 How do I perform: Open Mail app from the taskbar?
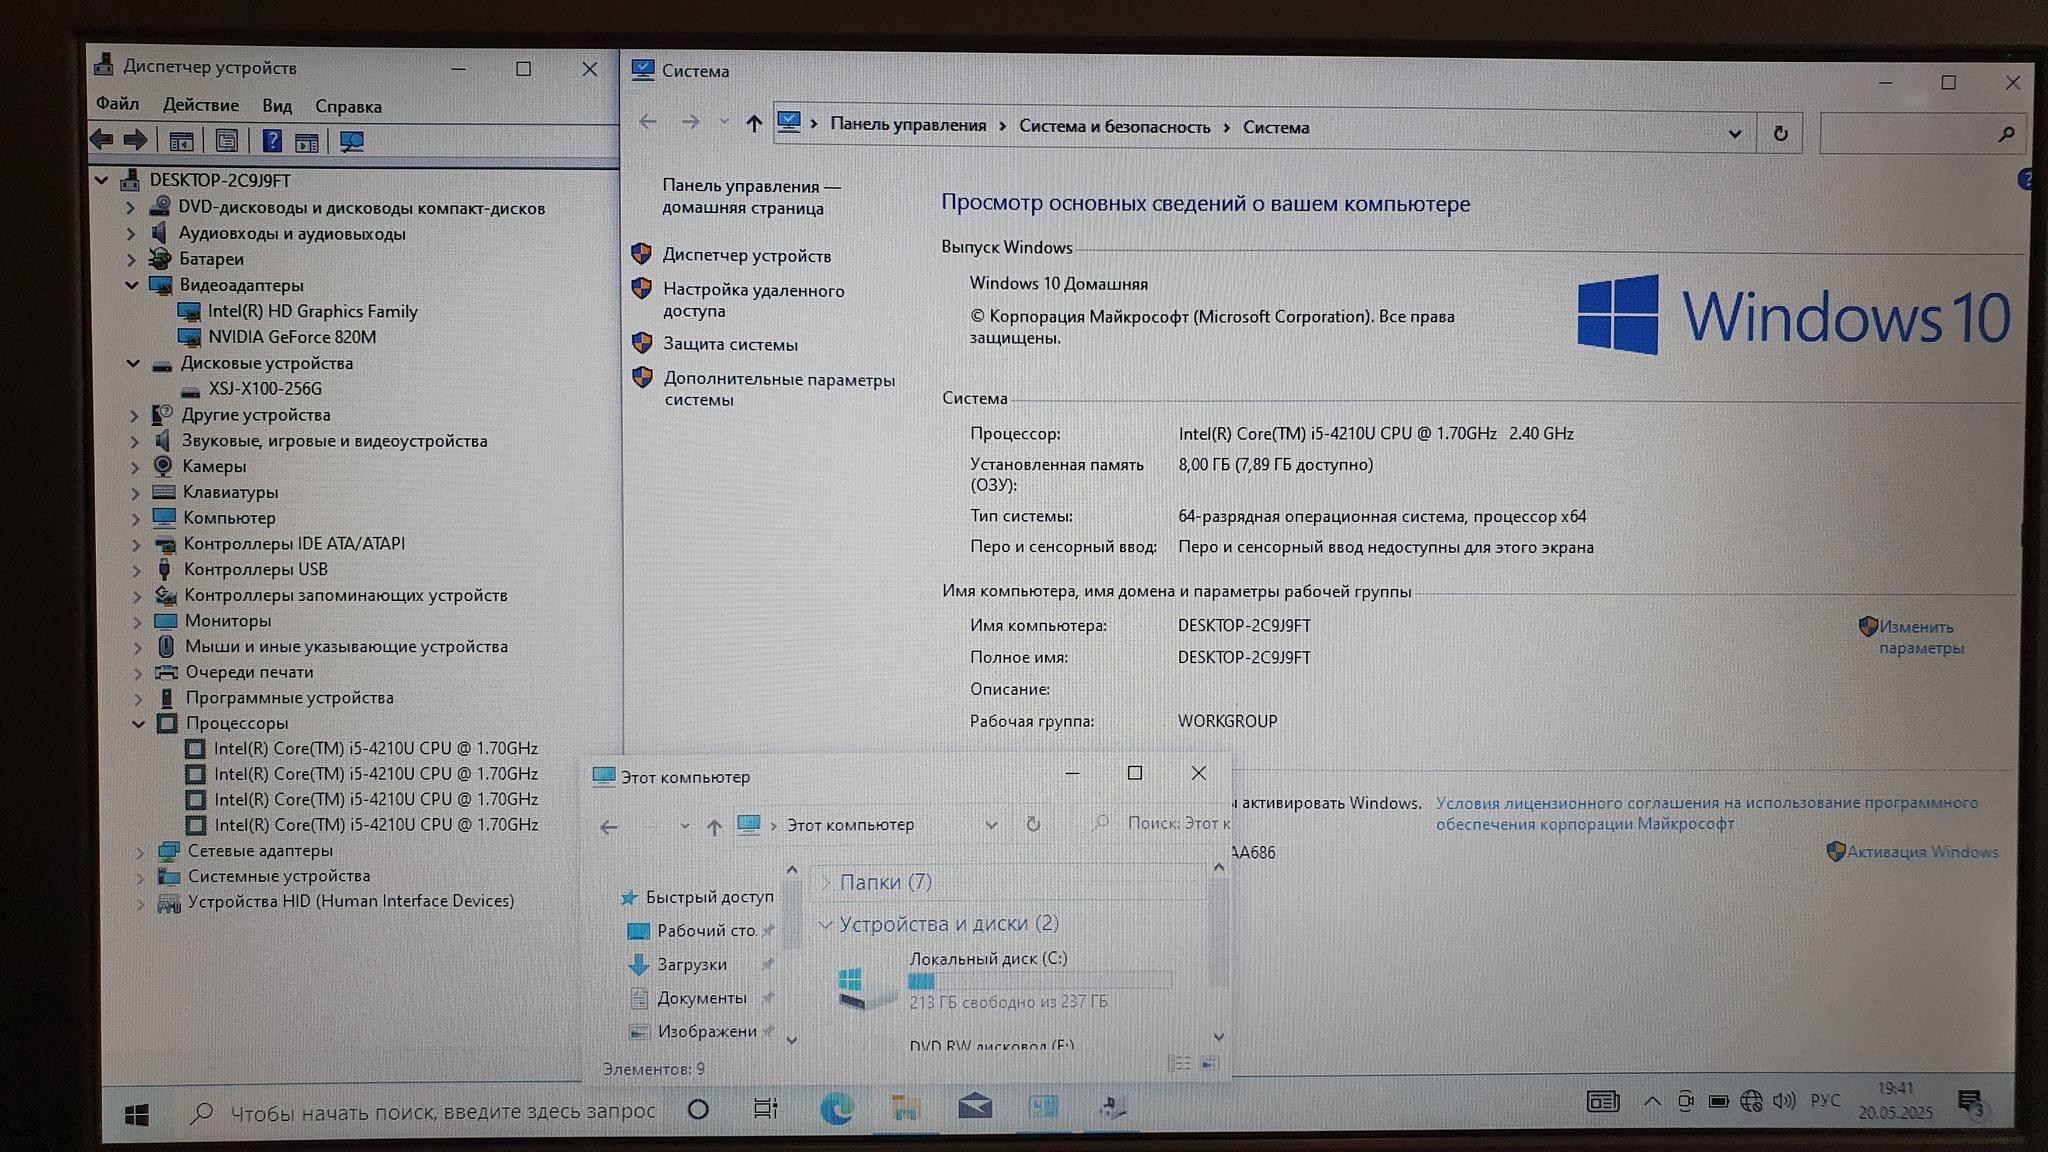pos(975,1107)
